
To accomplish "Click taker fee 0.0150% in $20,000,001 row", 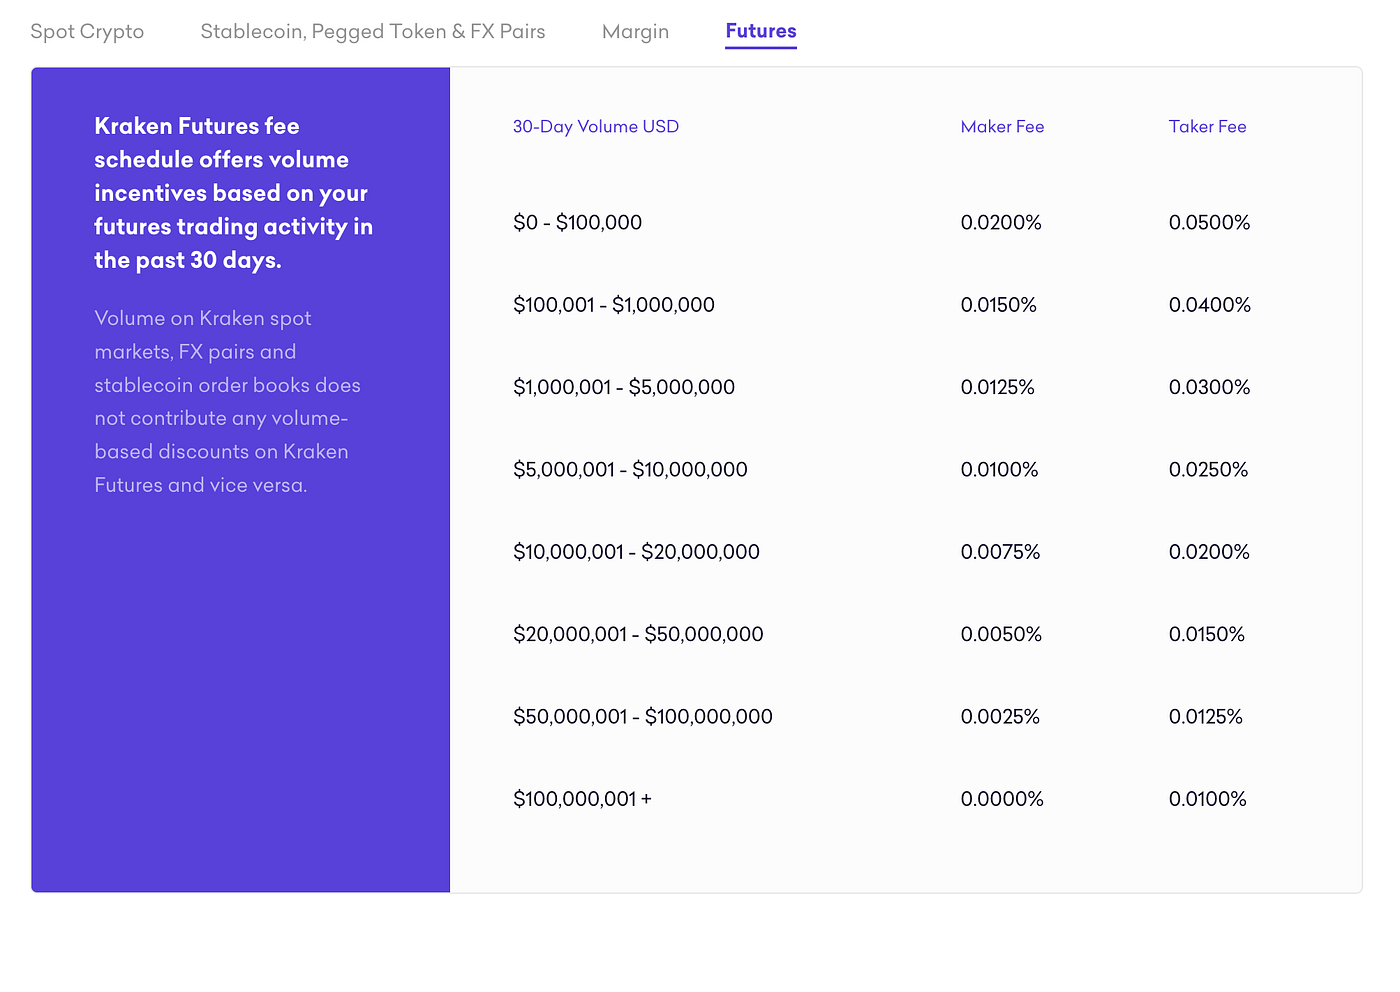I will [1207, 634].
